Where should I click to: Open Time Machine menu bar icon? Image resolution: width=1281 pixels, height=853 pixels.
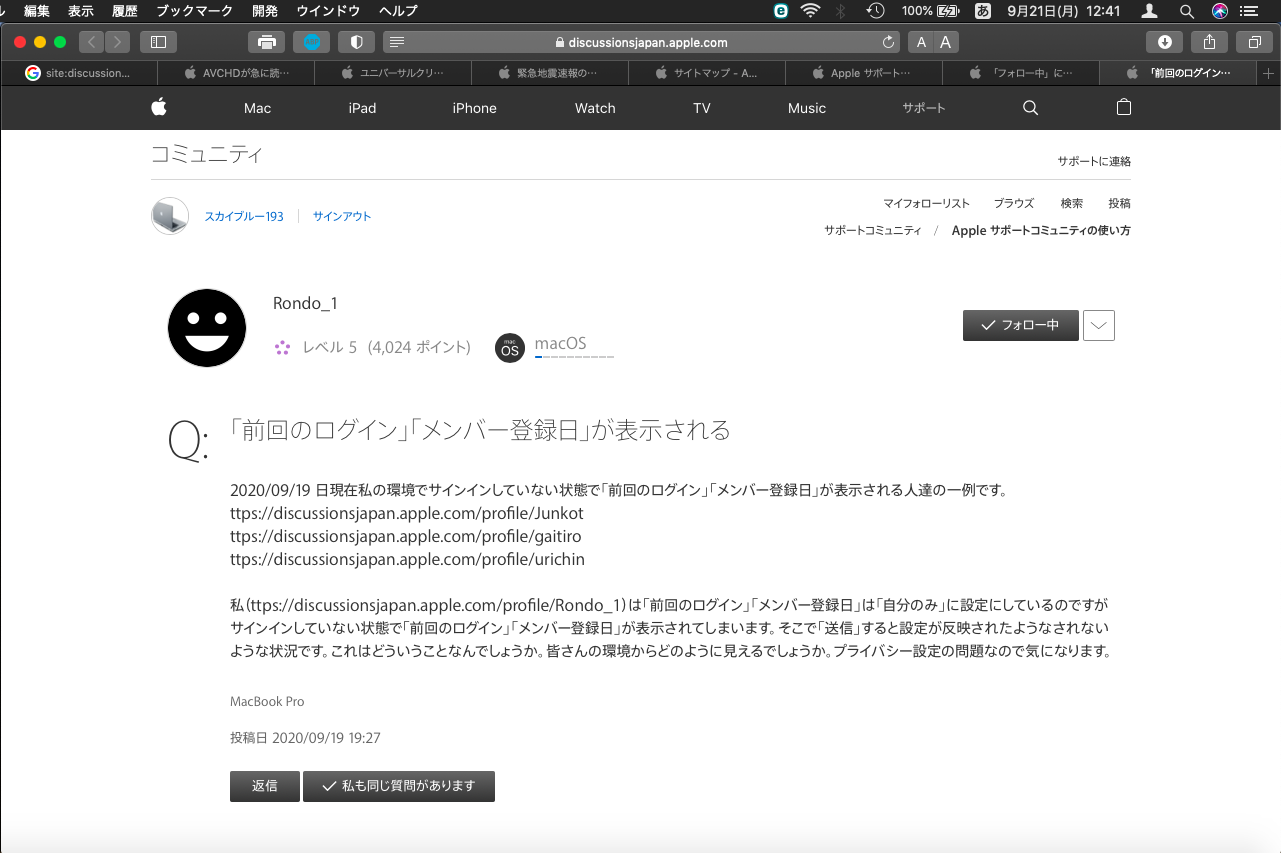[x=875, y=11]
